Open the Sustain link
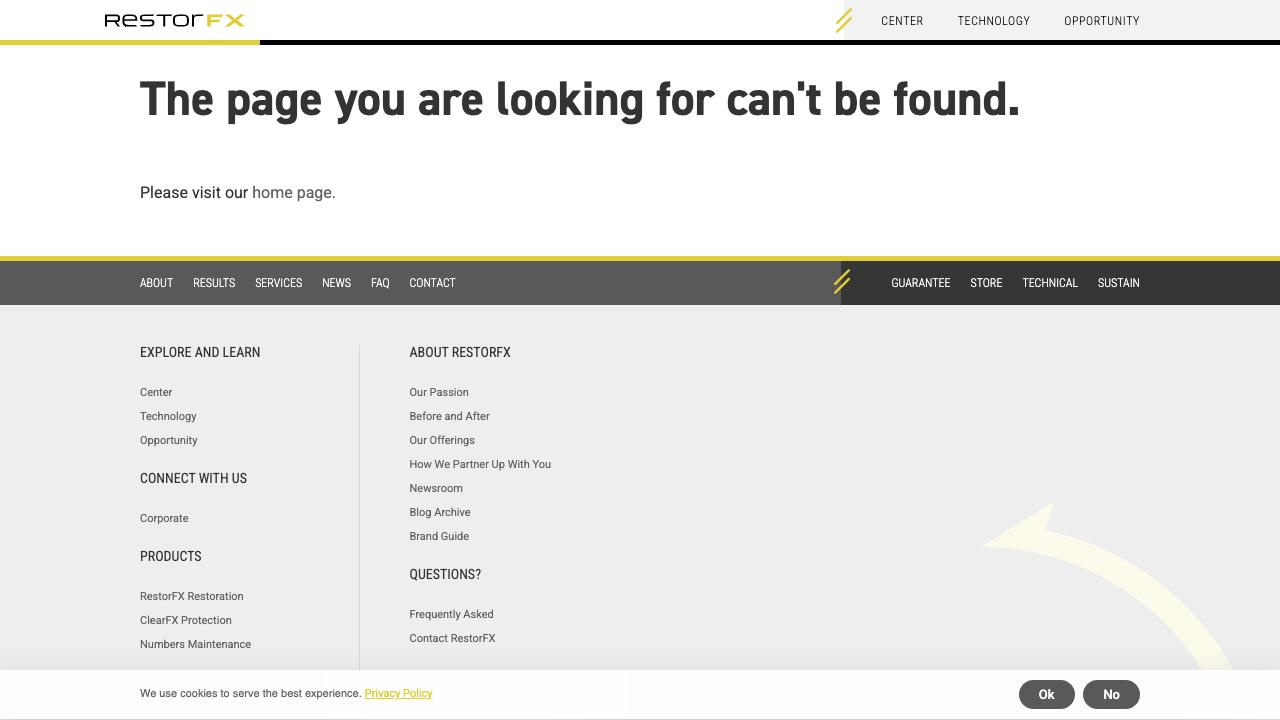Screen dimensions: 1280x720 (1118, 283)
